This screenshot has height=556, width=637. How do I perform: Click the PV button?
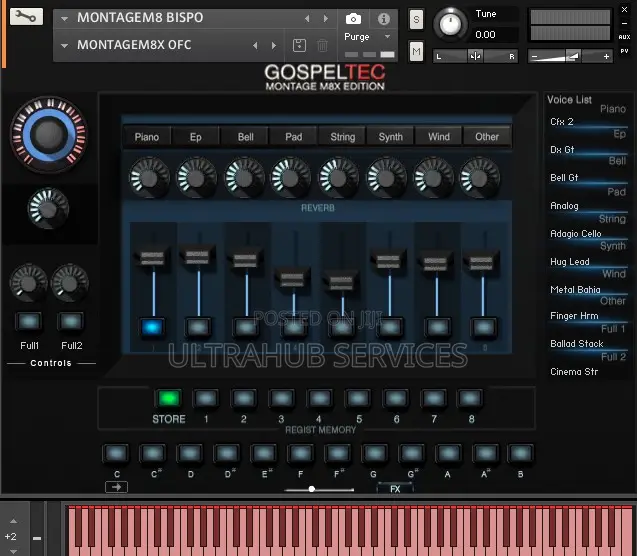624,51
